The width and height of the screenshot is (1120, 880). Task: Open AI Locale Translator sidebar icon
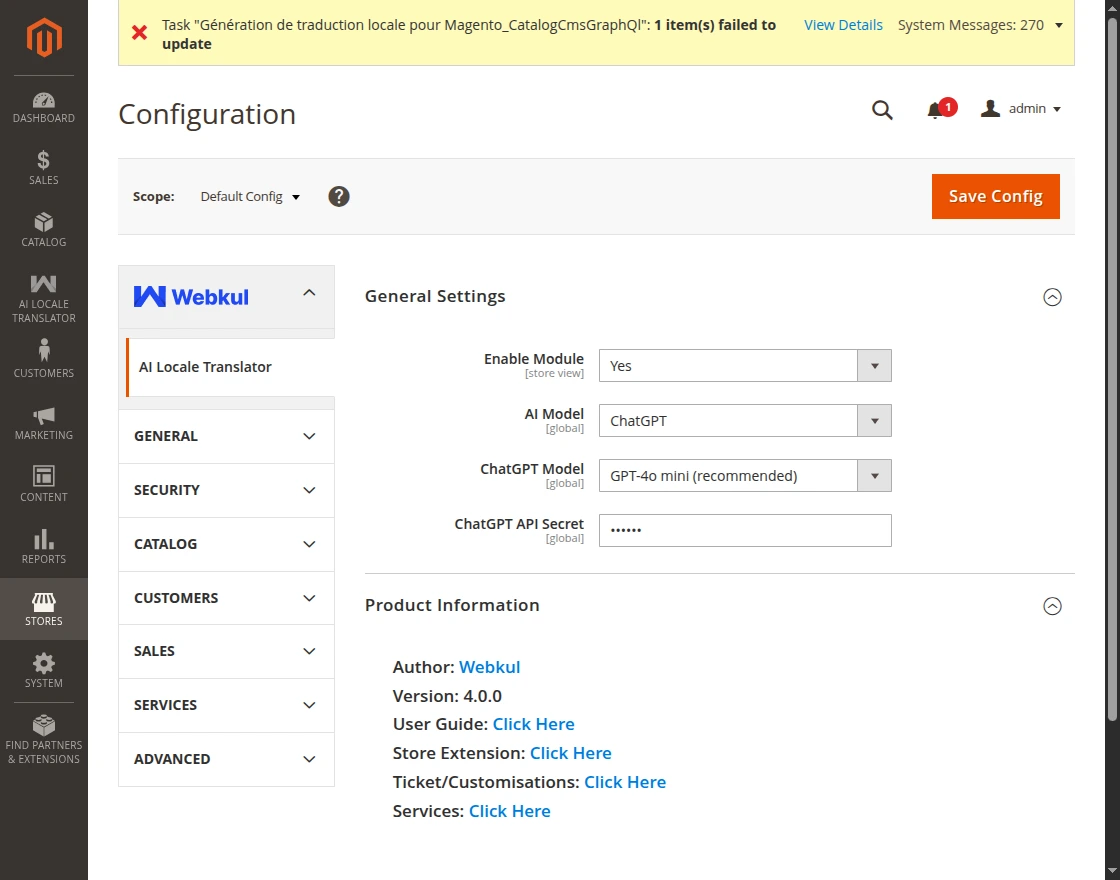tap(43, 297)
